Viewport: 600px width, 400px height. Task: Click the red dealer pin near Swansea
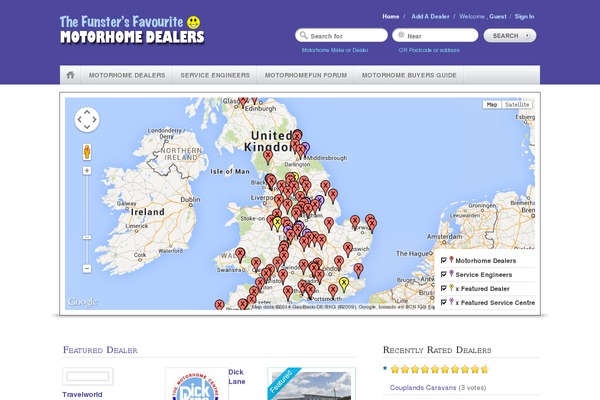click(x=240, y=255)
